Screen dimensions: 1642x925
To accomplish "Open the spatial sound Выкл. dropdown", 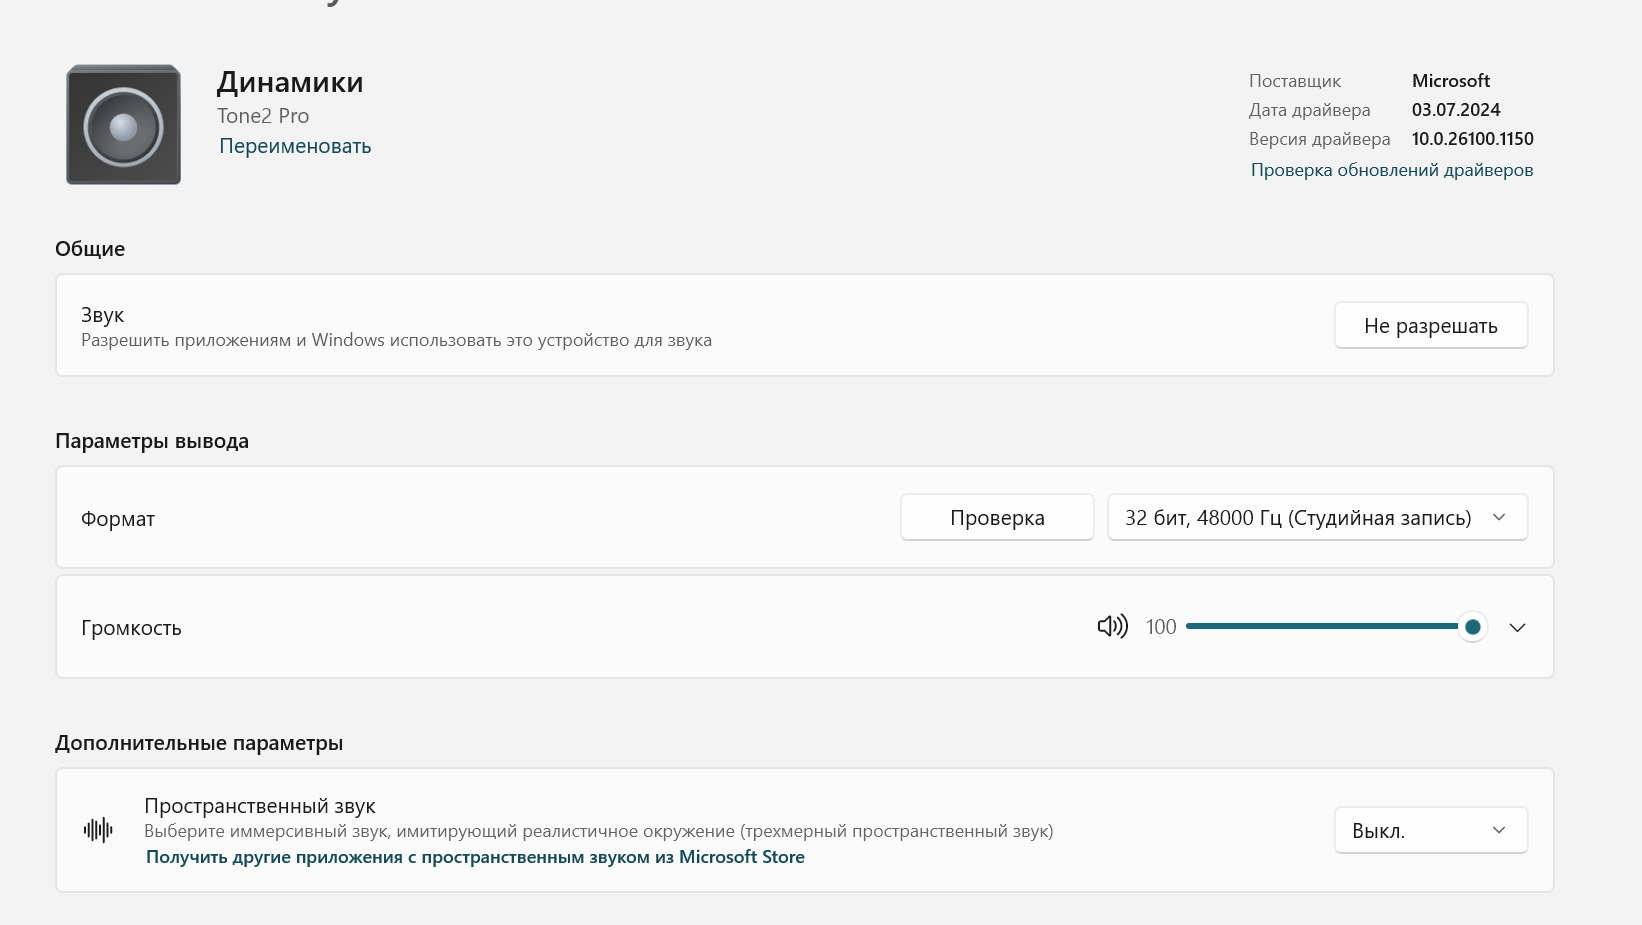I will pyautogui.click(x=1430, y=831).
